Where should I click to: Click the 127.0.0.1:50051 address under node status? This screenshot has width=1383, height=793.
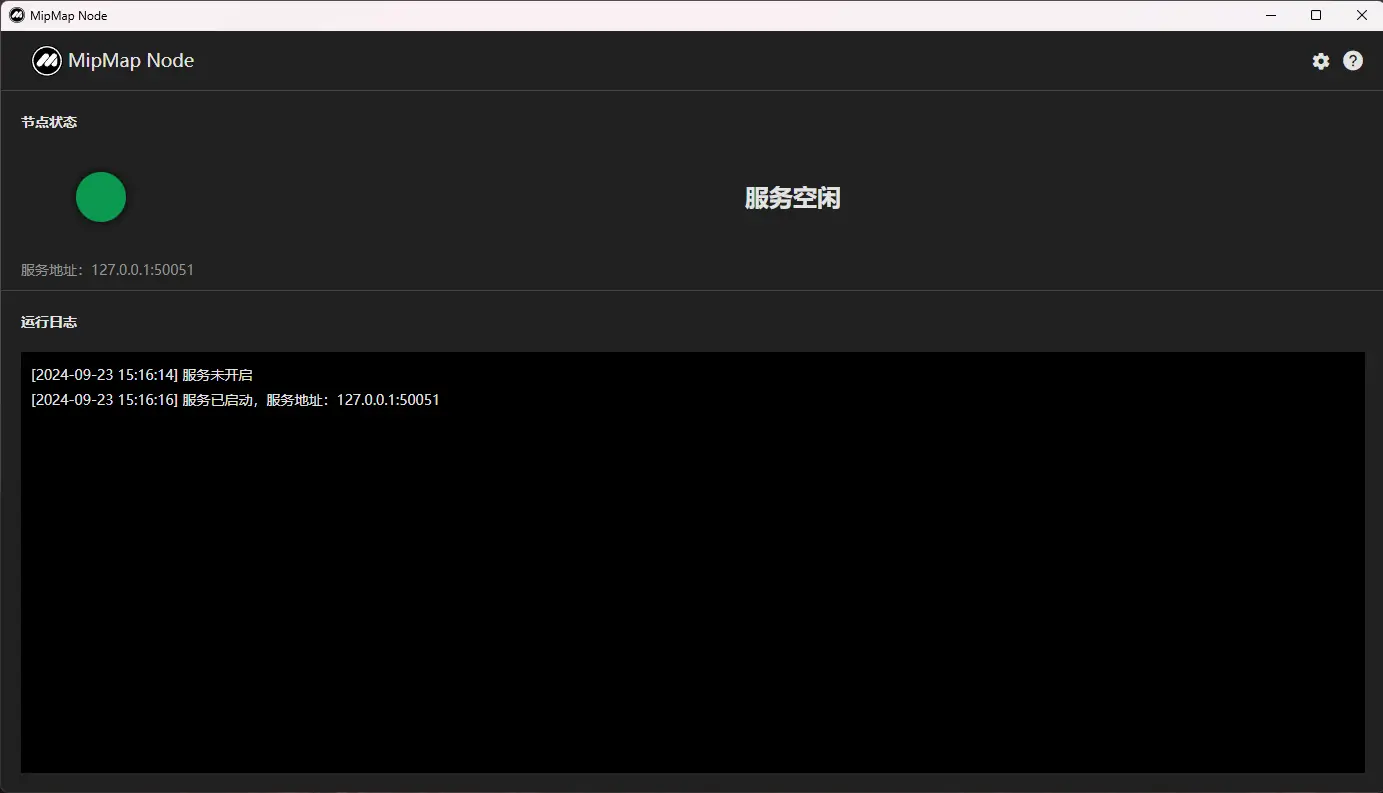click(142, 270)
